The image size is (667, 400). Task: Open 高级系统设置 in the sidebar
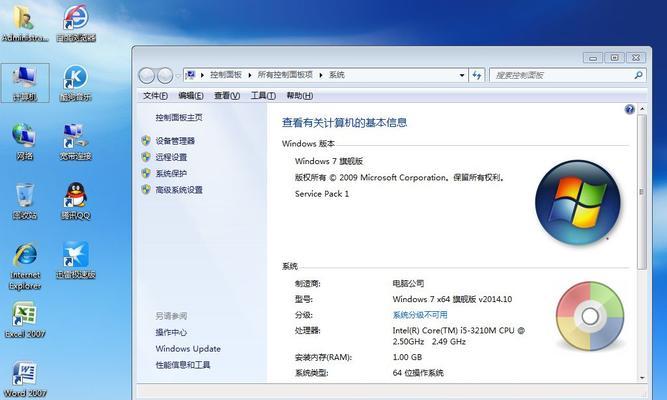179,190
